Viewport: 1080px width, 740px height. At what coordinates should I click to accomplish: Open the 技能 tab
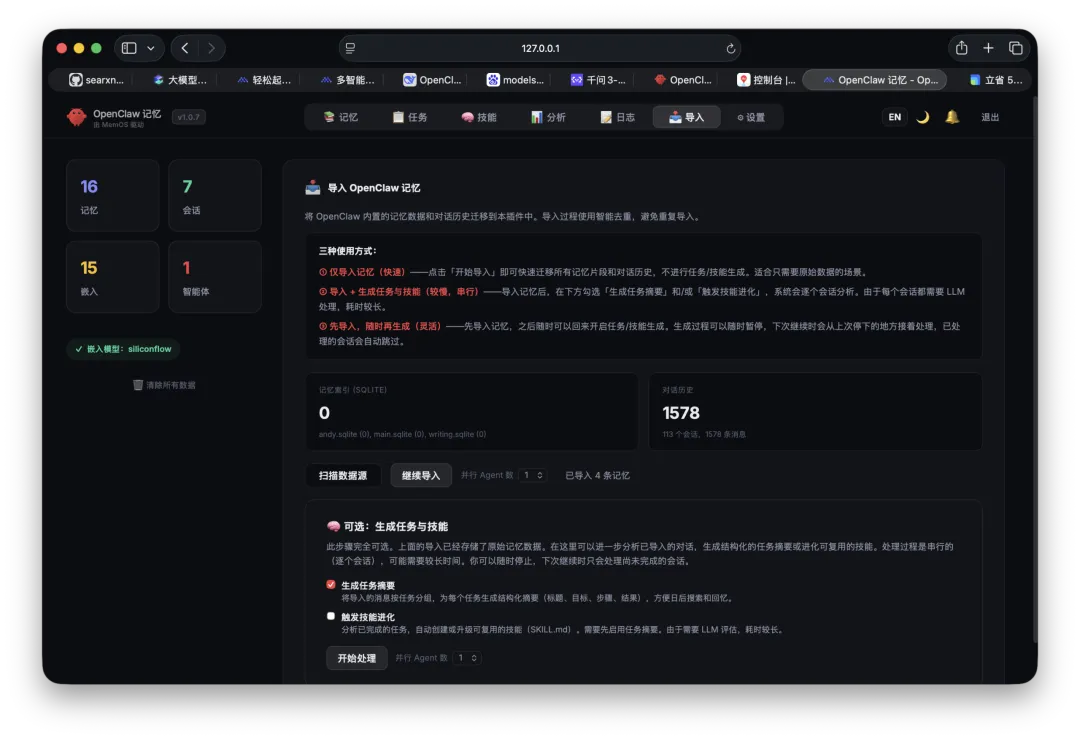coord(479,117)
